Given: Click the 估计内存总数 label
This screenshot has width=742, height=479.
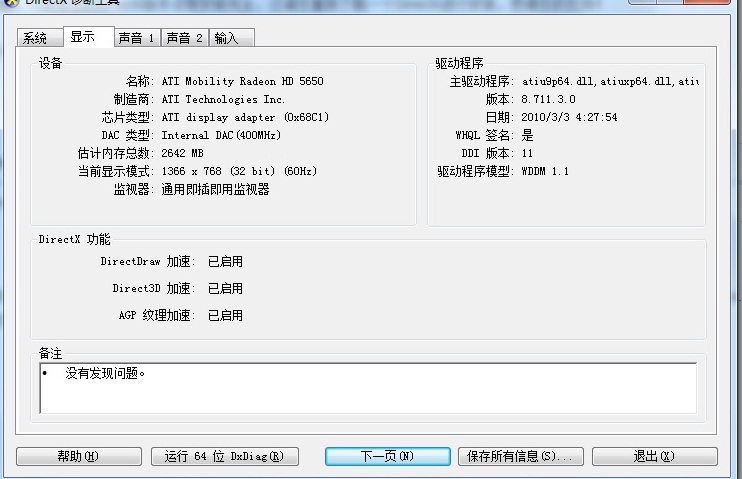Looking at the screenshot, I should pyautogui.click(x=116, y=153).
